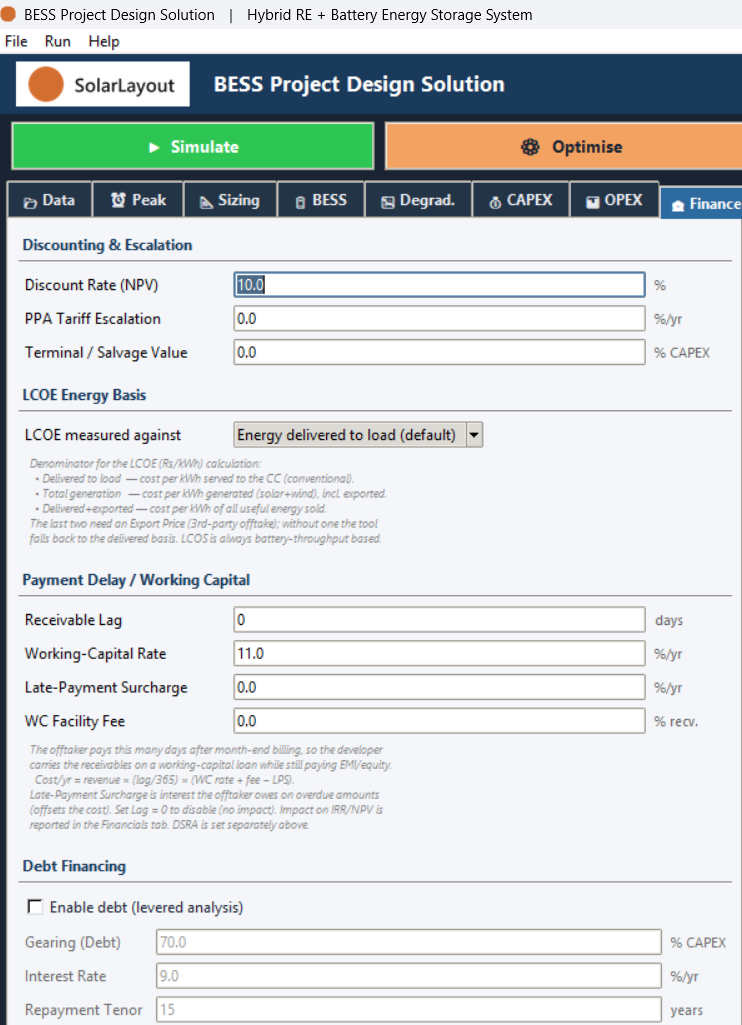Click the SolarLayout logo
Viewport: 742px width, 1025px height.
[103, 84]
